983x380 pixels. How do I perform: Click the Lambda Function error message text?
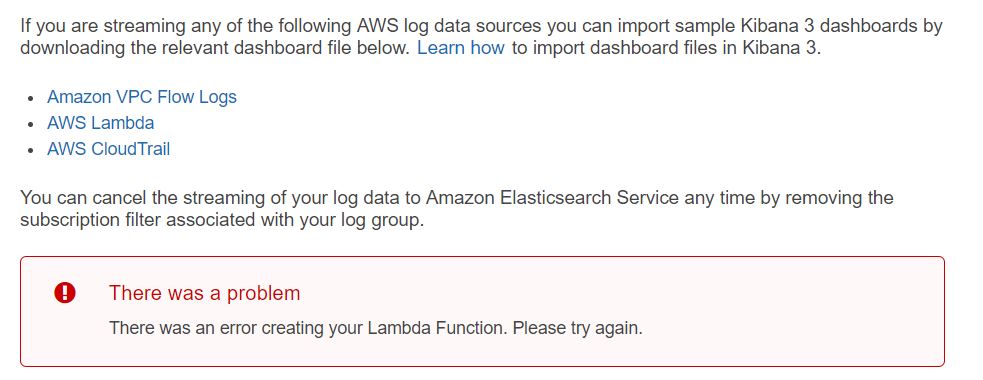[376, 328]
